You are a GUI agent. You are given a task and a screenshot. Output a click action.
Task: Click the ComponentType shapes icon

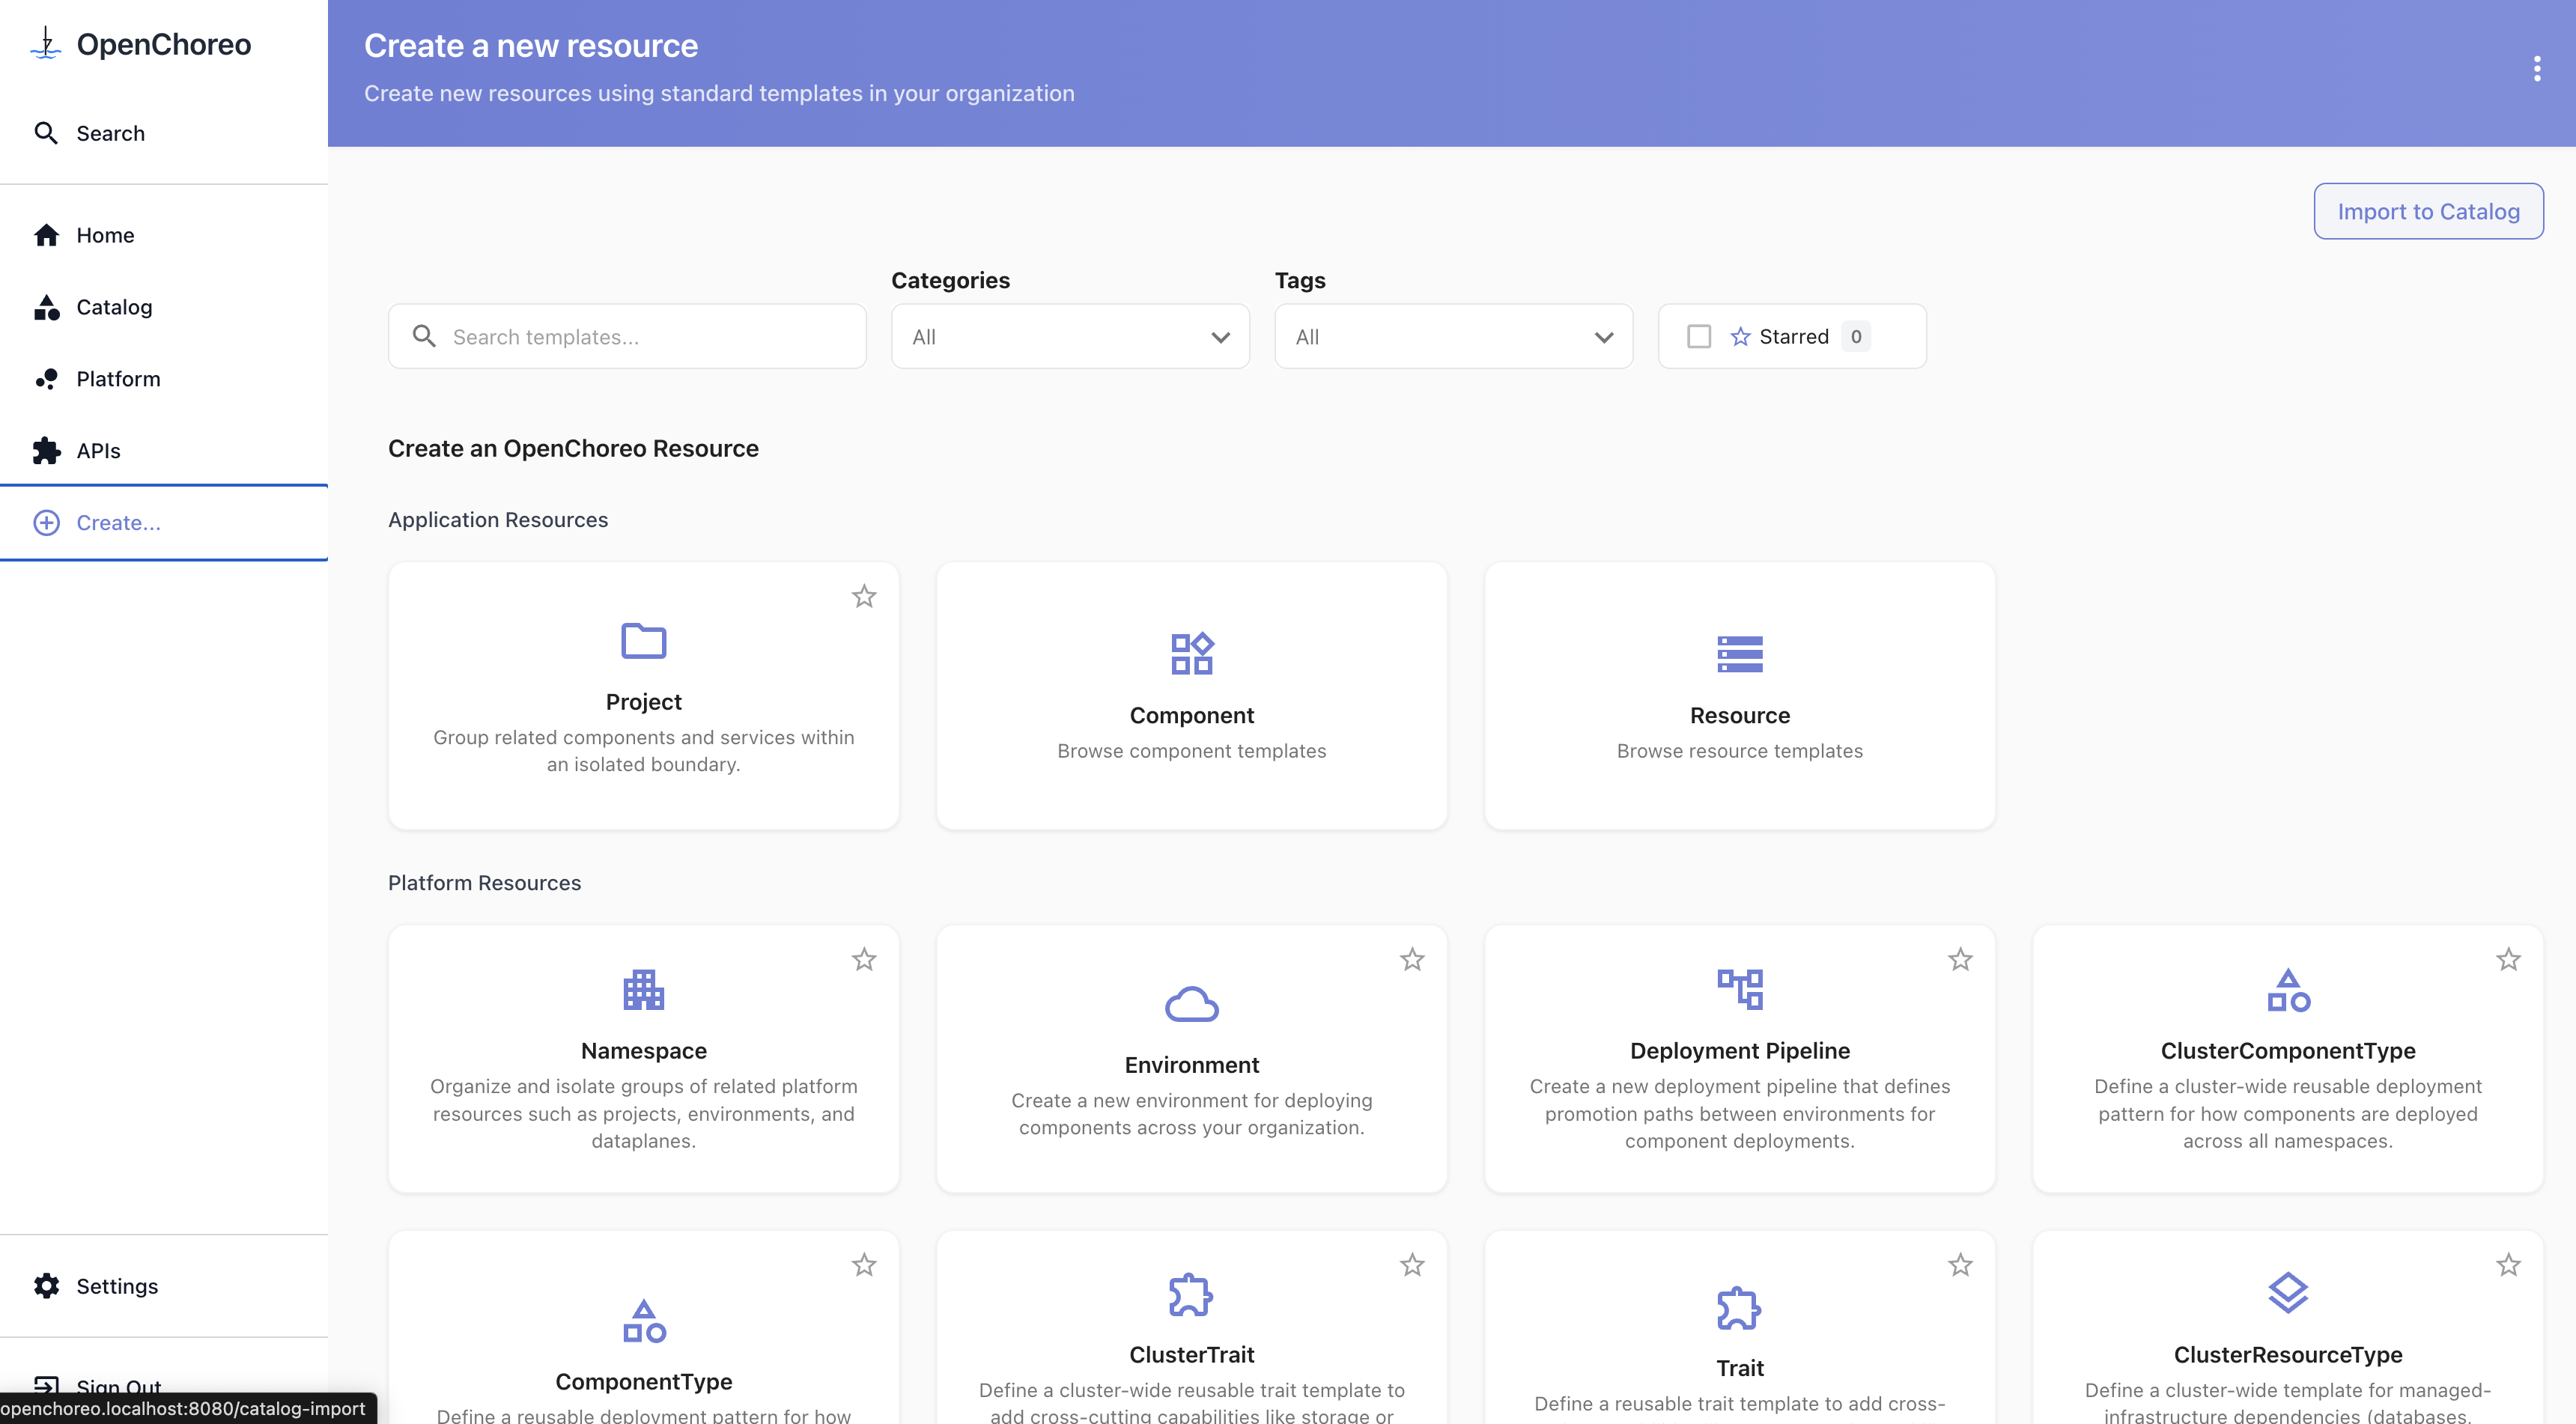click(x=644, y=1321)
